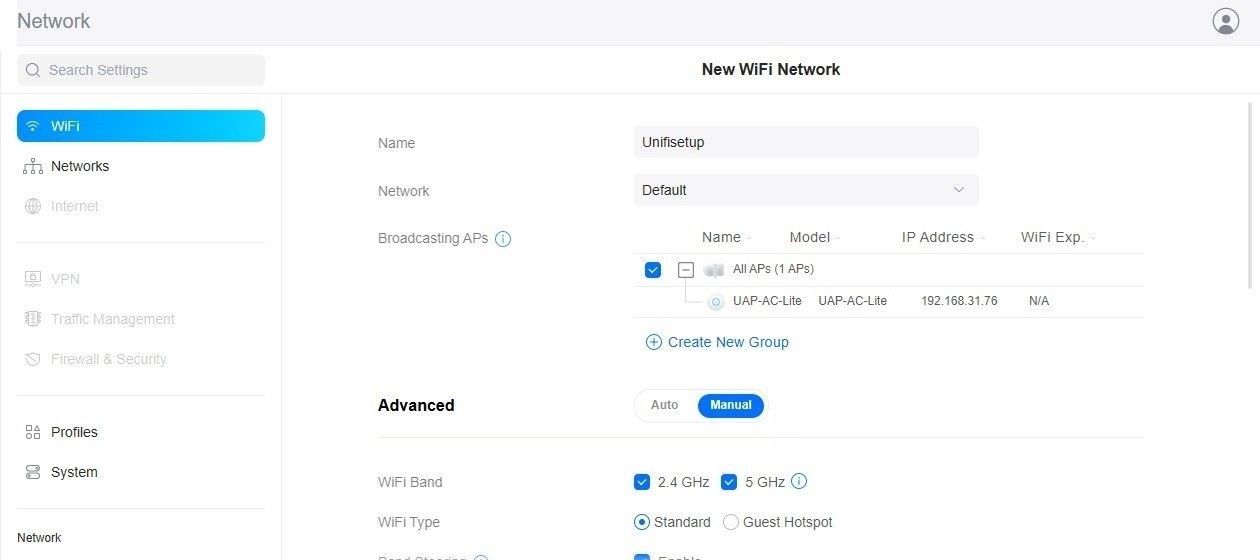
Task: Click the UAP-AC-Lite device icon
Action: tap(715, 302)
